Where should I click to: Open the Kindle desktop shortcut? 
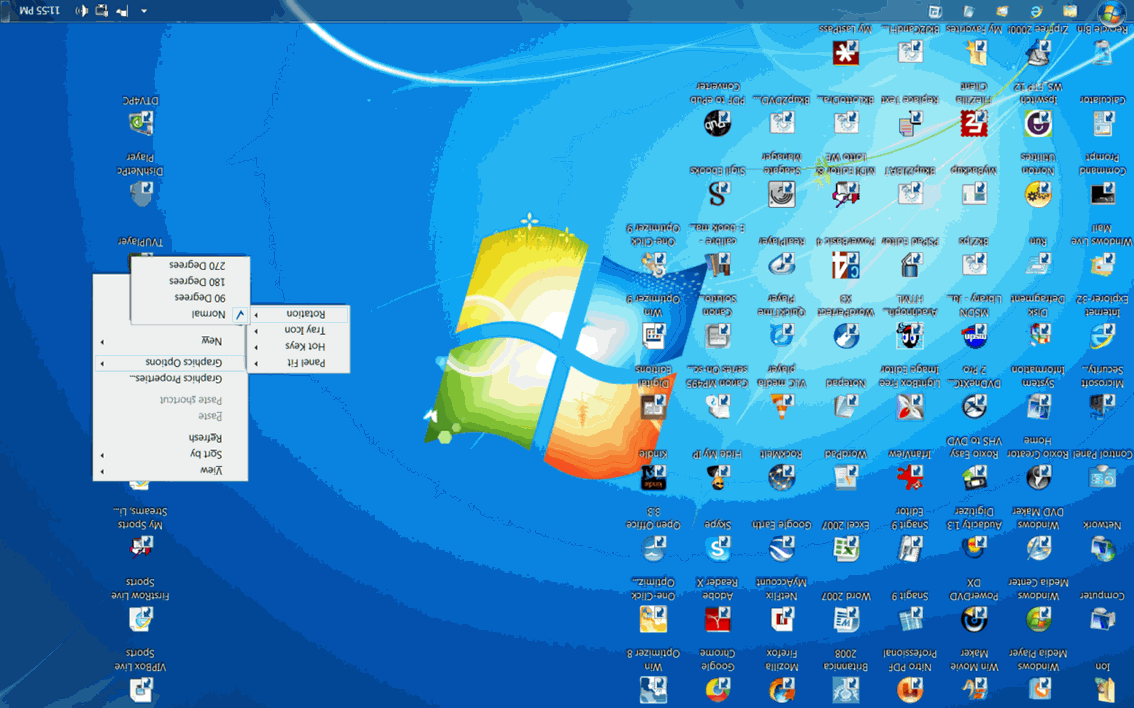click(652, 477)
